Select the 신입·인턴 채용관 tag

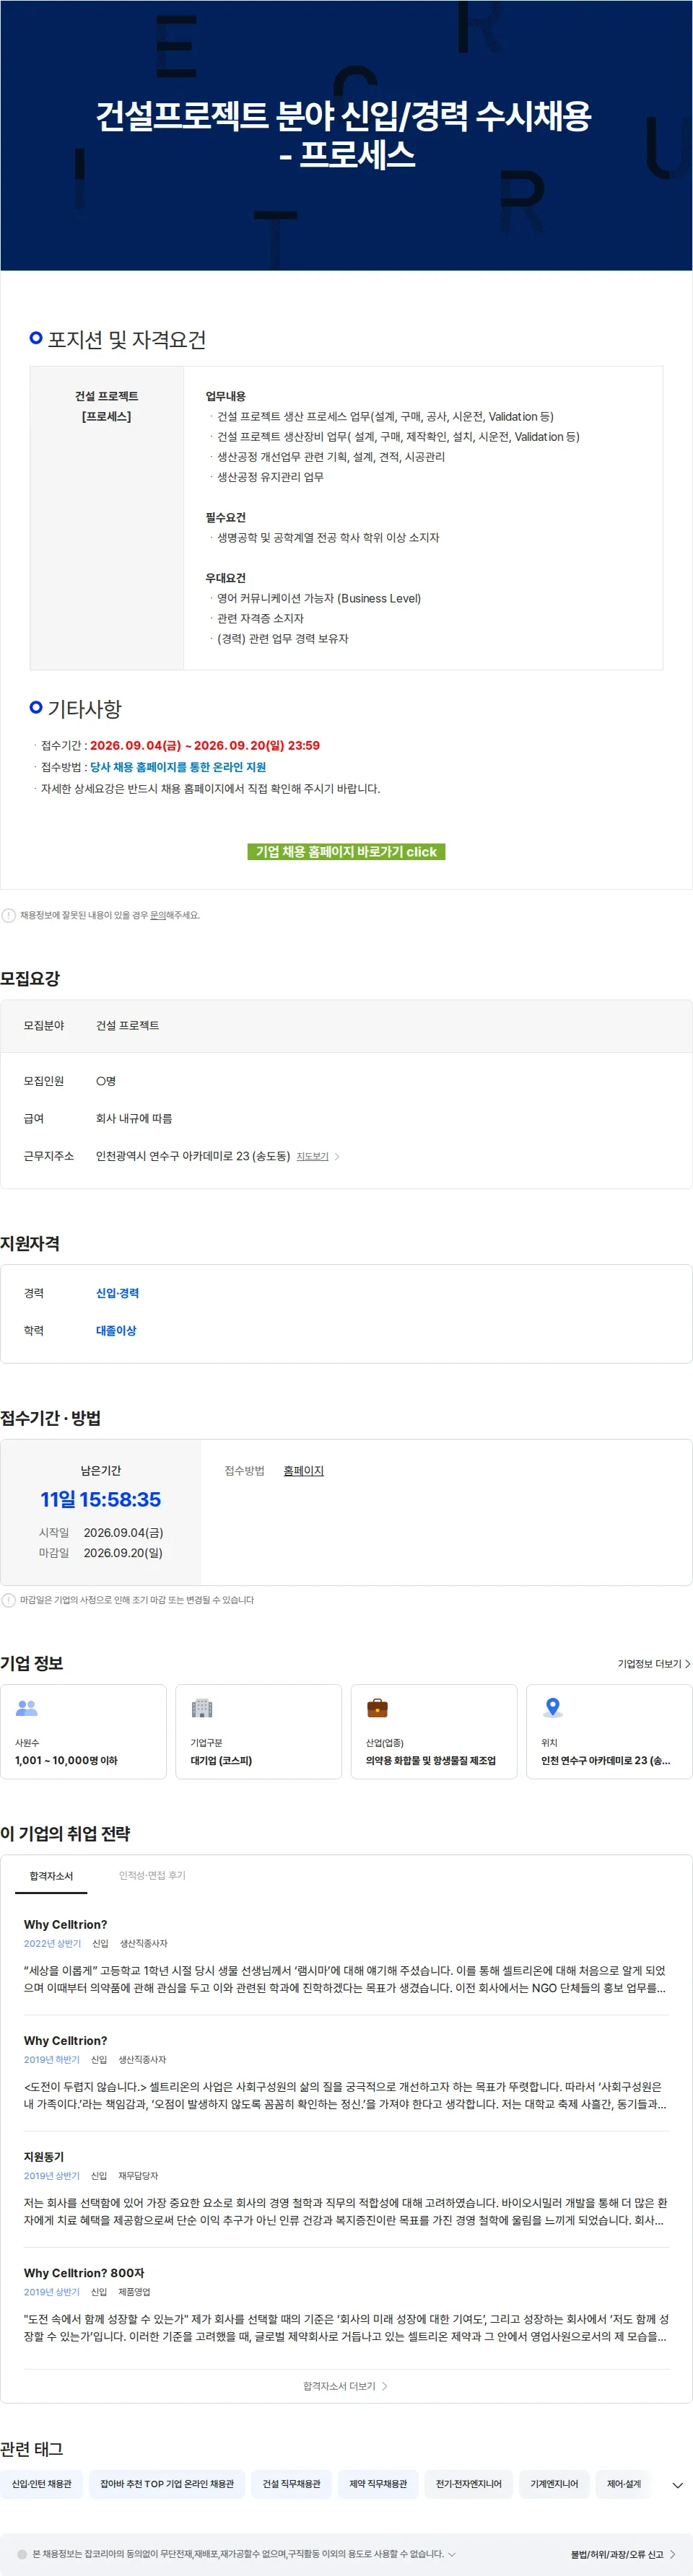(x=42, y=2484)
